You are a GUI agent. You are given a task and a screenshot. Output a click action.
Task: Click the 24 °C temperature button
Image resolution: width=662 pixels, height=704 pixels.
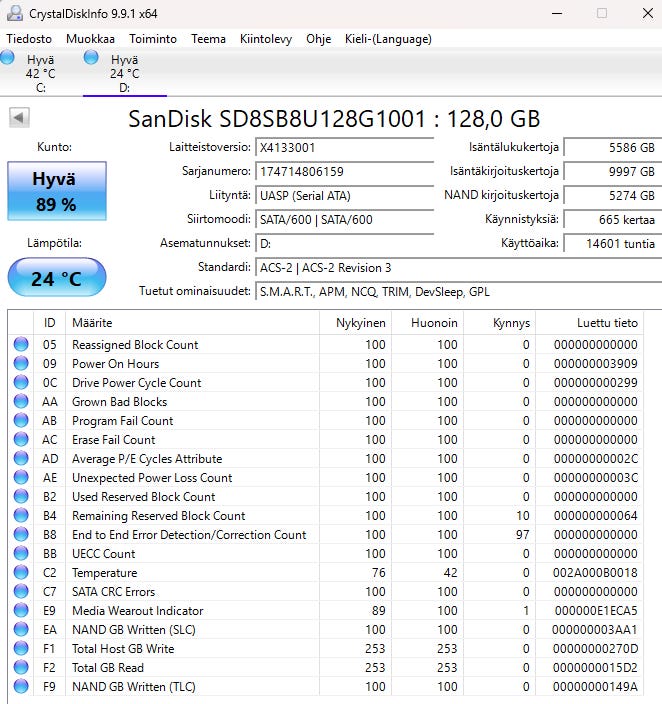pos(57,277)
